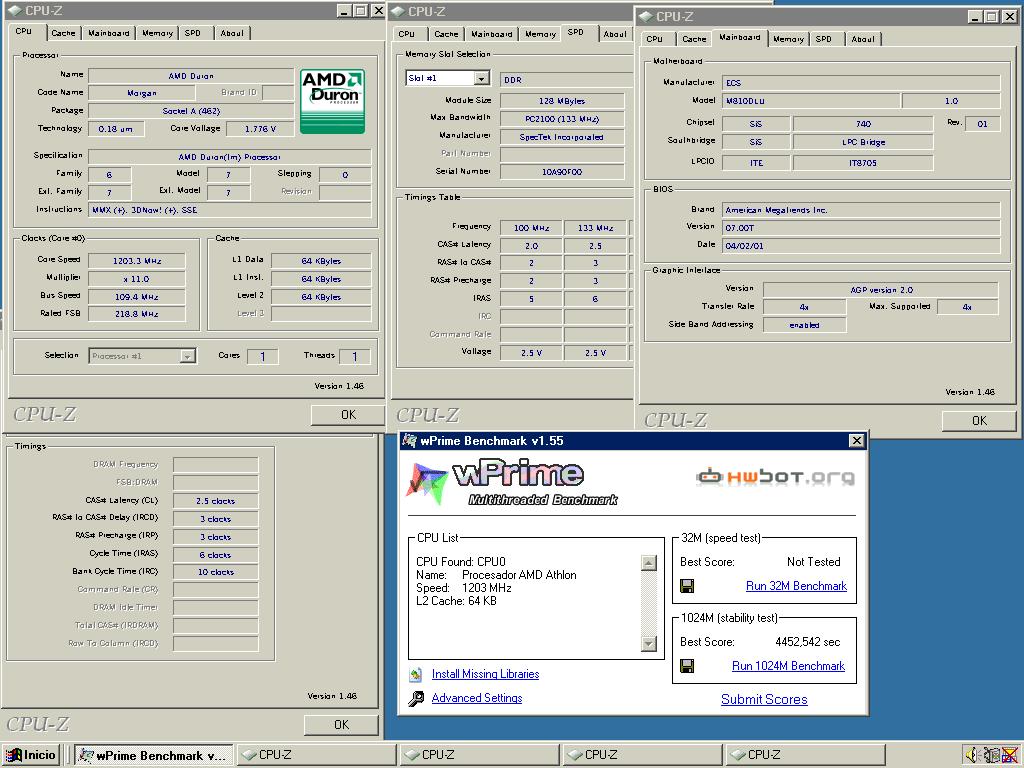This screenshot has width=1024, height=768.
Task: Open Install Missing Libraries link
Action: pos(485,674)
